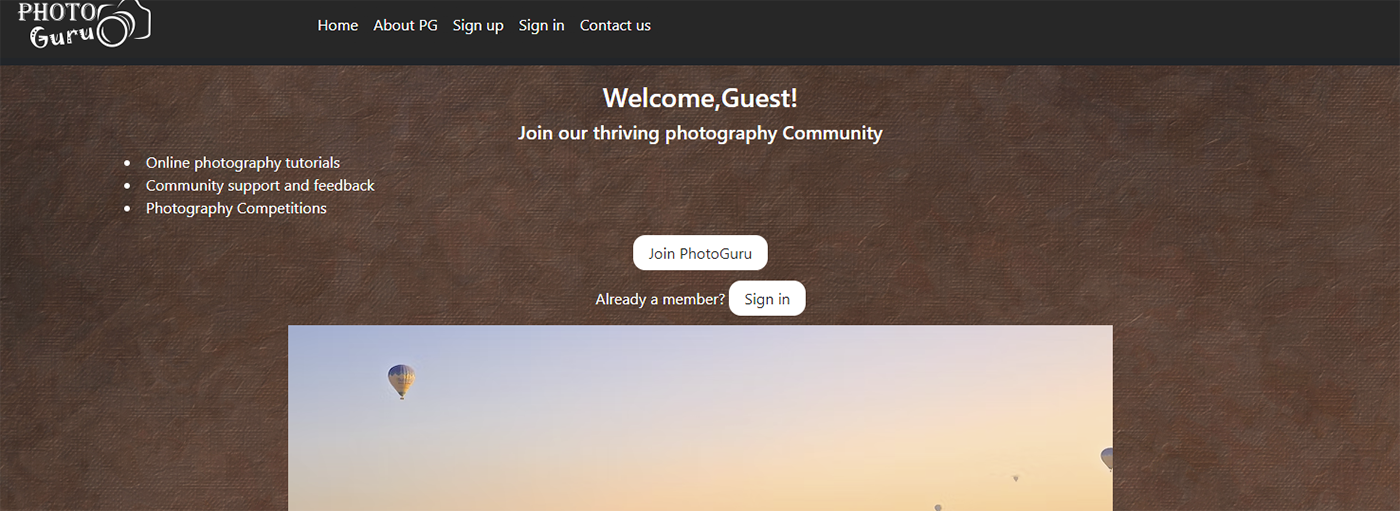The image size is (1400, 511).
Task: Click the sunset sky photo
Action: (700, 418)
